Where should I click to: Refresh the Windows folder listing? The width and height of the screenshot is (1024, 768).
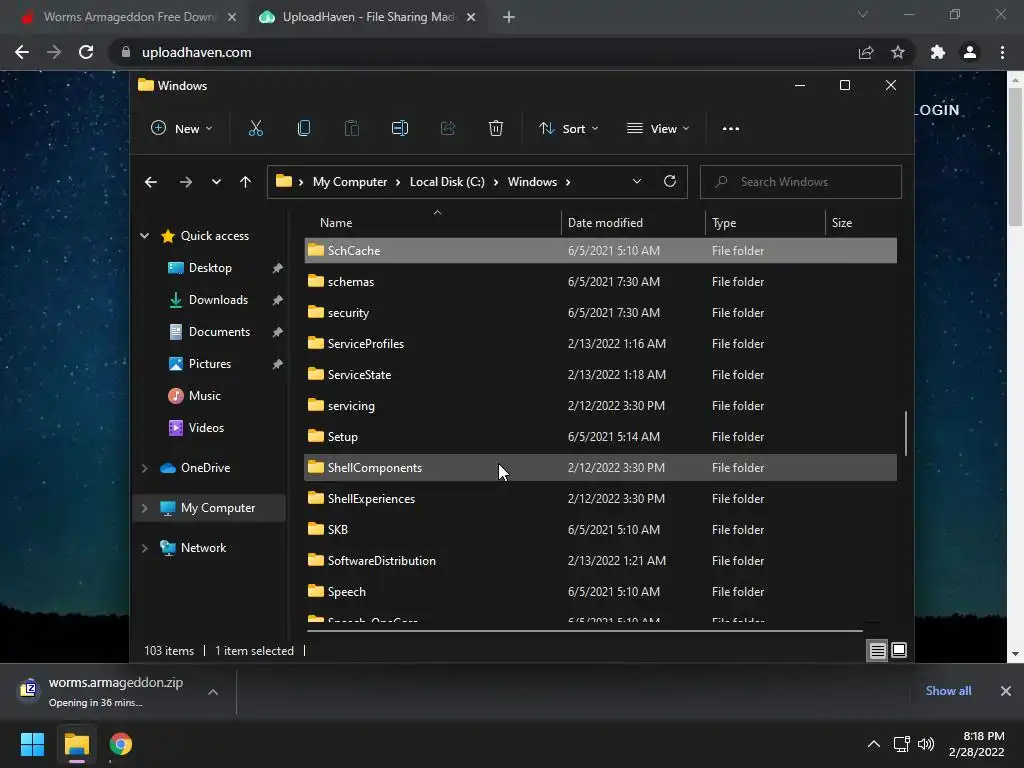click(670, 182)
